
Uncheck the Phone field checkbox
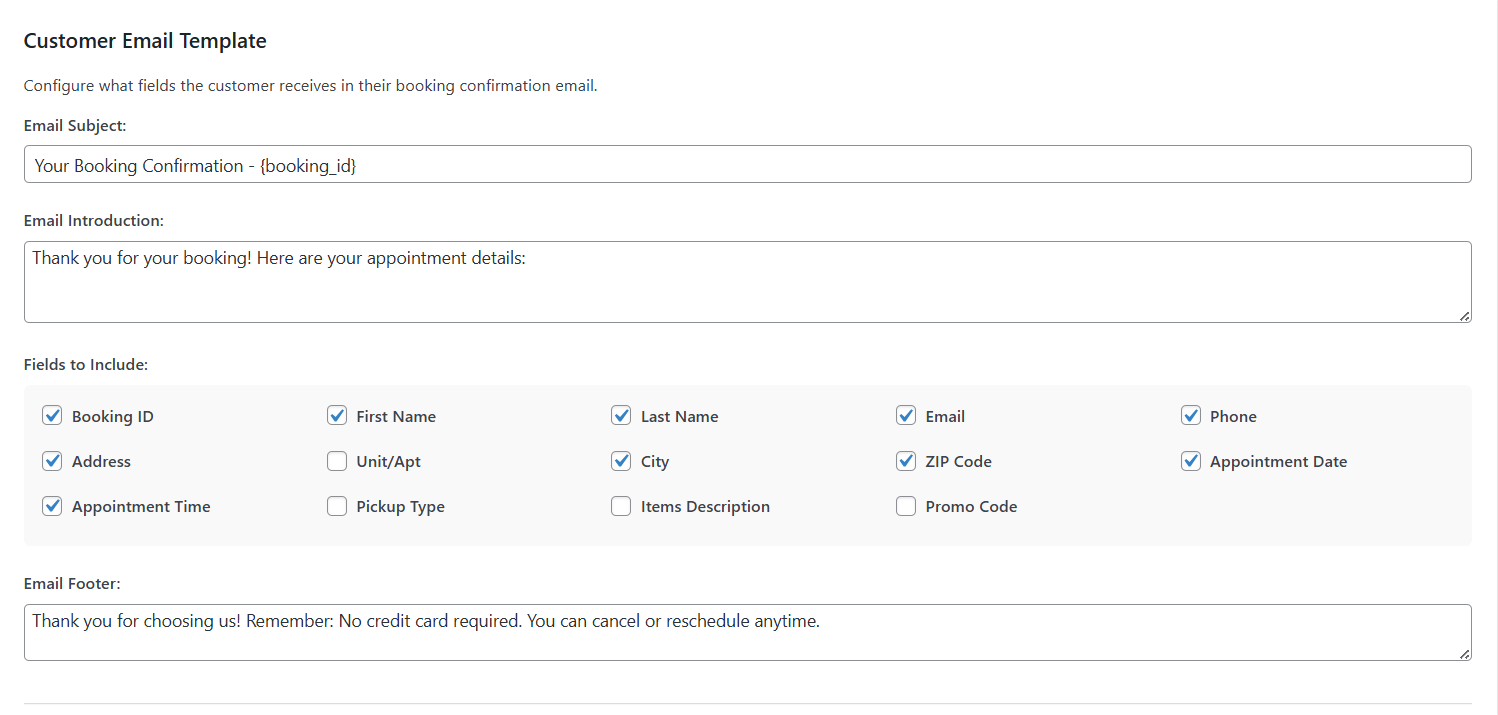click(x=1191, y=415)
